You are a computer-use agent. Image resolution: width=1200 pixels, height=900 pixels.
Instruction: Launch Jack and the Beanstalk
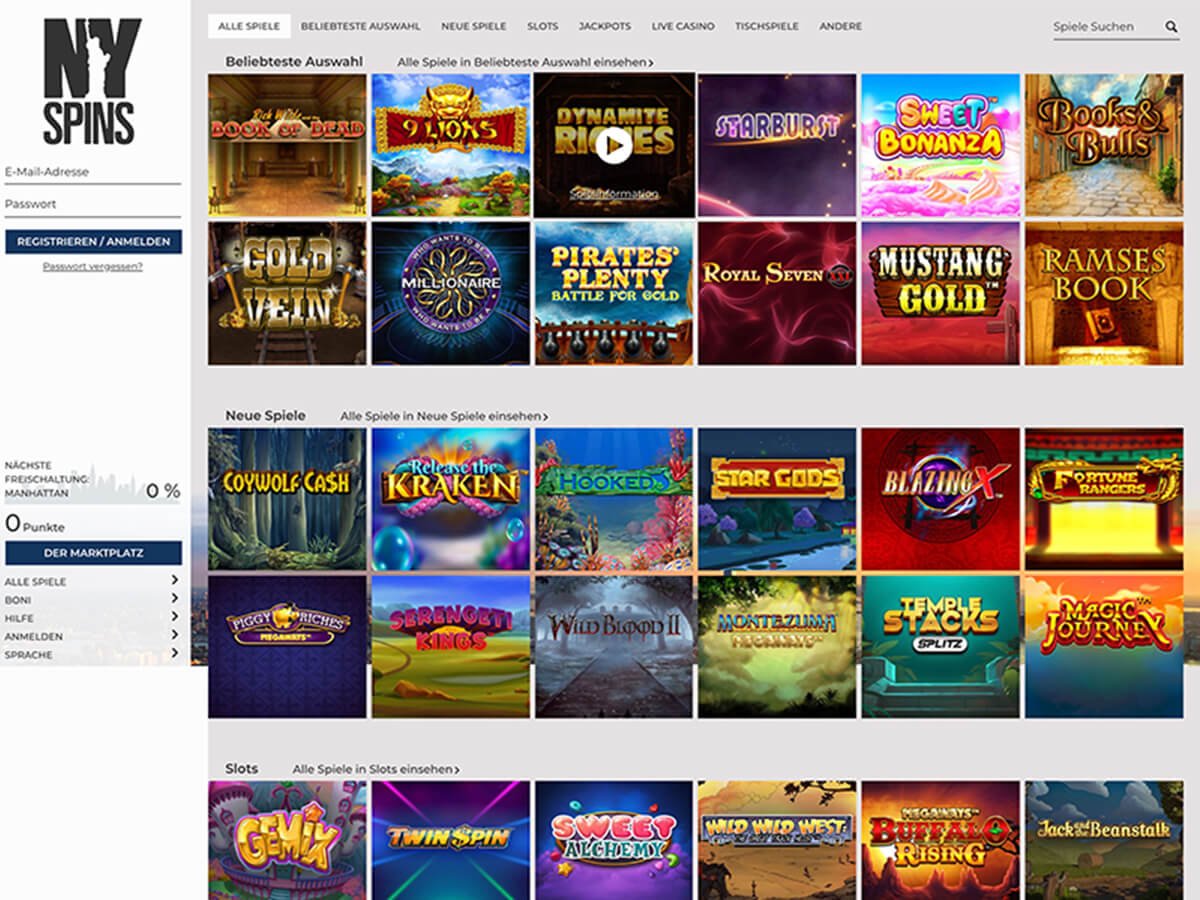[x=1104, y=841]
